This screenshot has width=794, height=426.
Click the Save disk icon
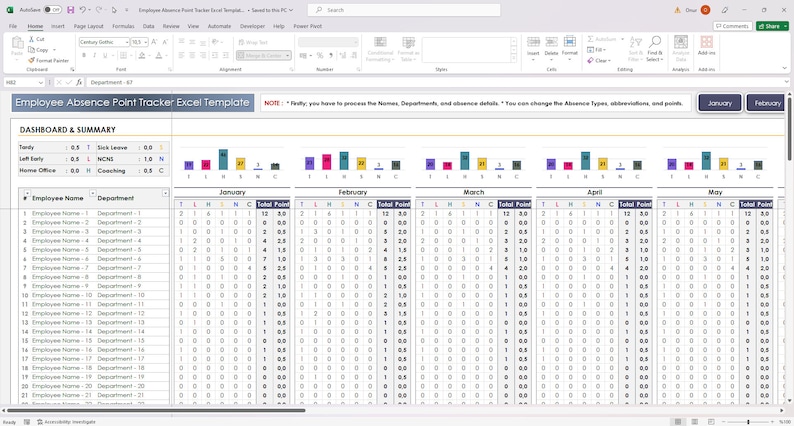[x=70, y=10]
